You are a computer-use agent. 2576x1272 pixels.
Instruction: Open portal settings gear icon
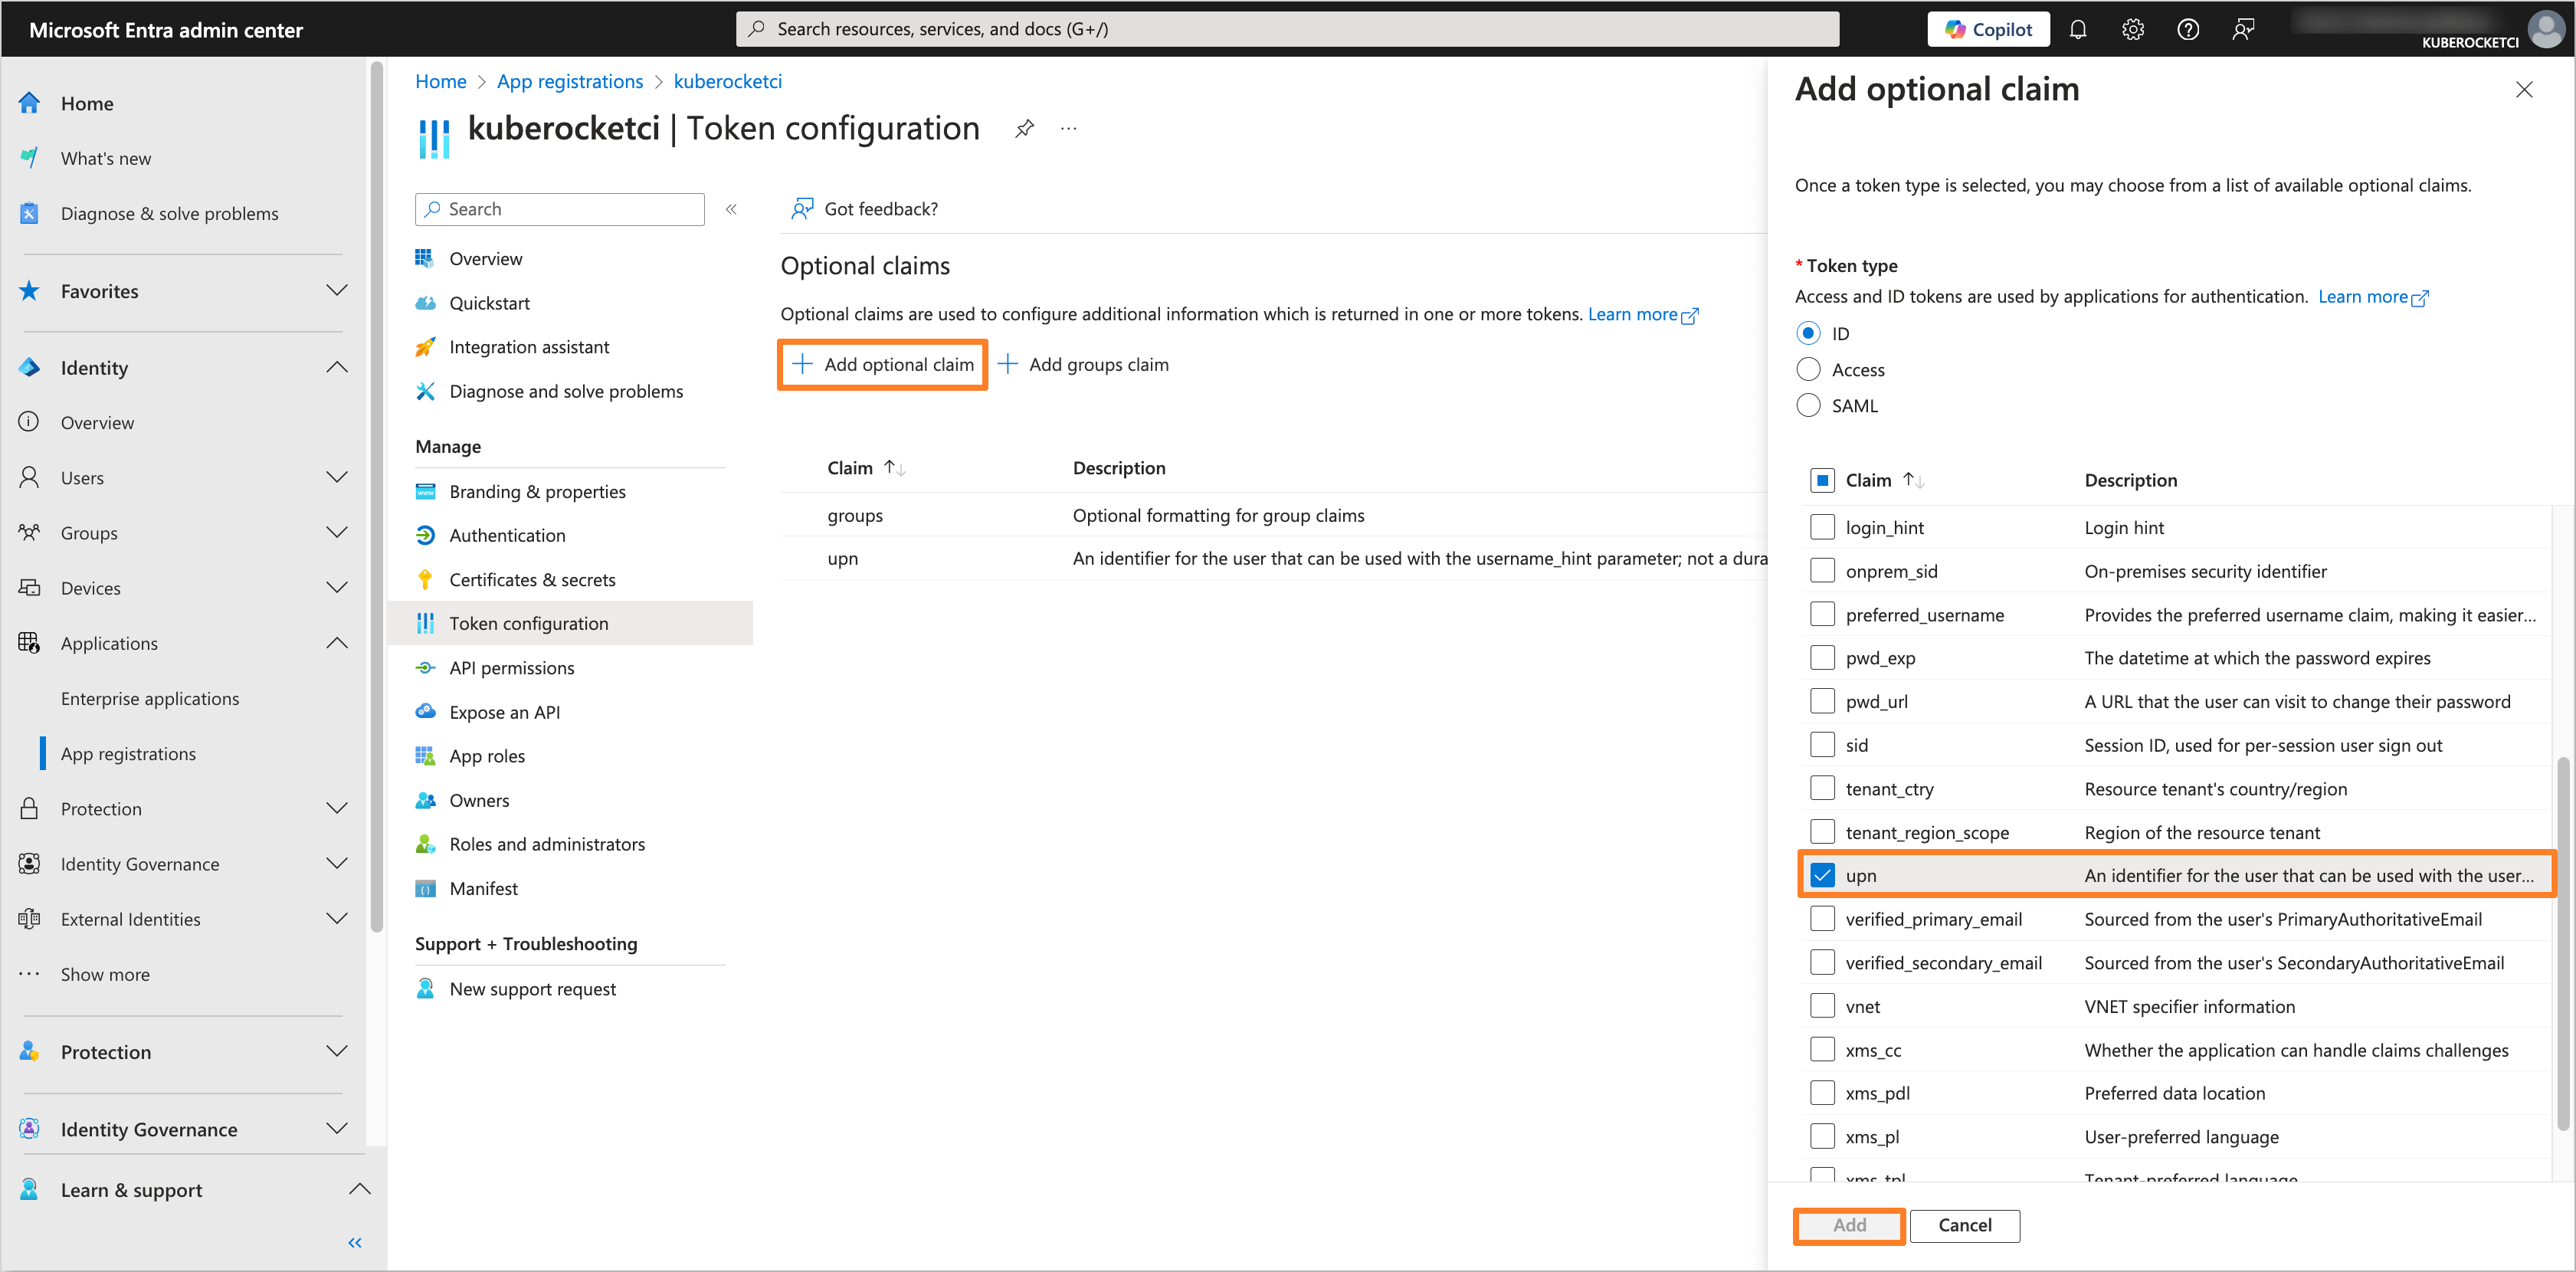pyautogui.click(x=2133, y=29)
